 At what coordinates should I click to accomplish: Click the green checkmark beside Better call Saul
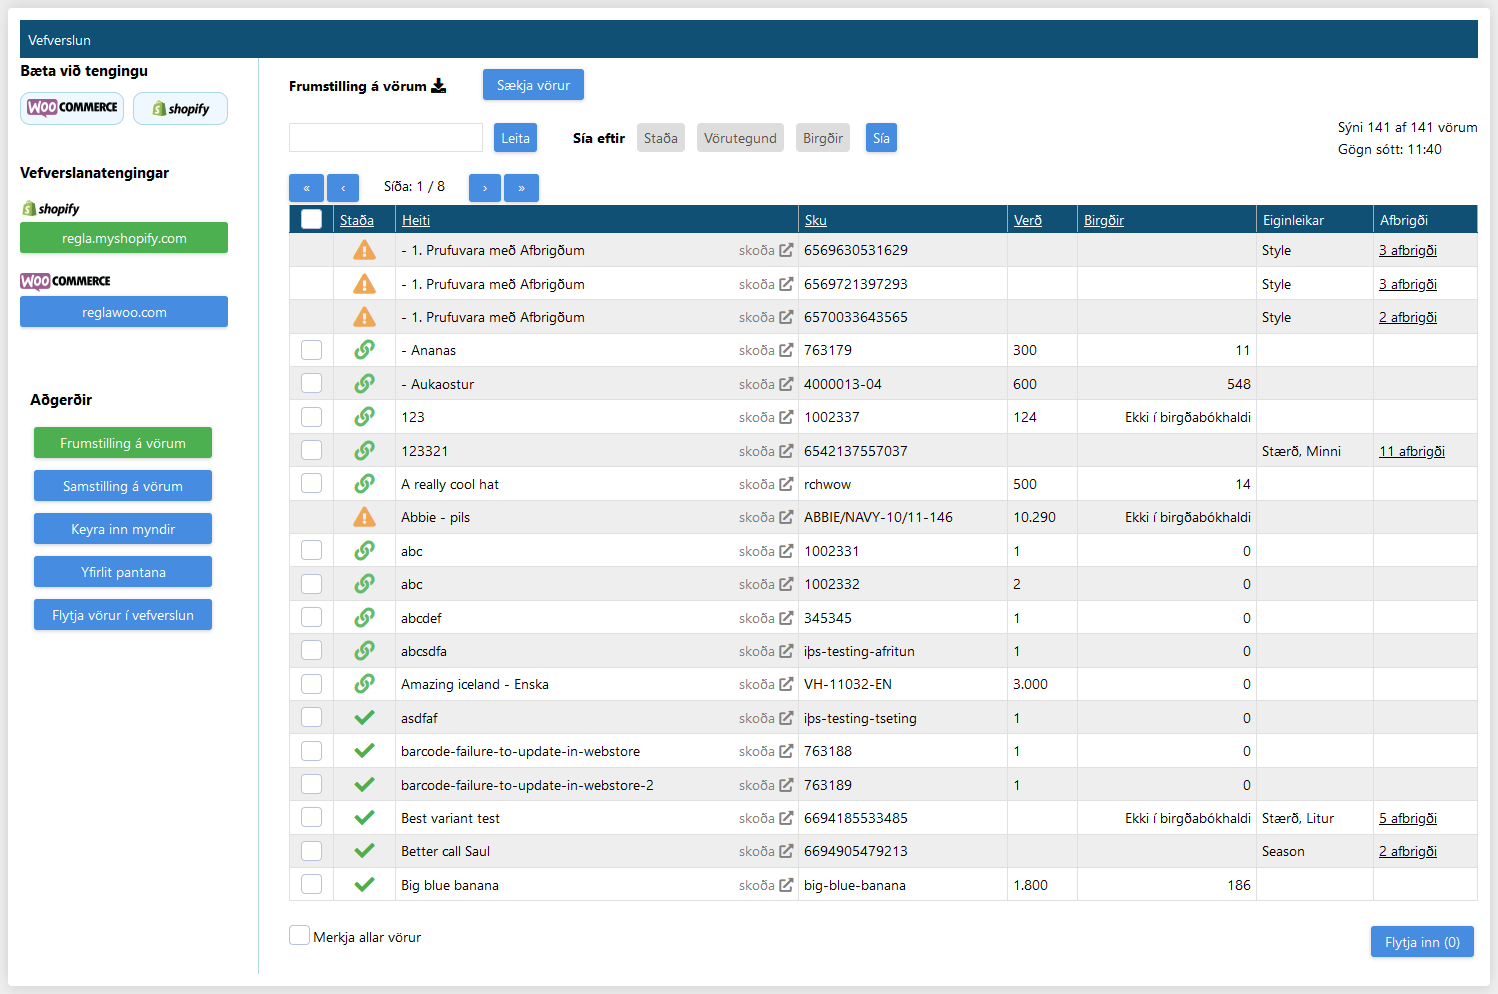(363, 850)
